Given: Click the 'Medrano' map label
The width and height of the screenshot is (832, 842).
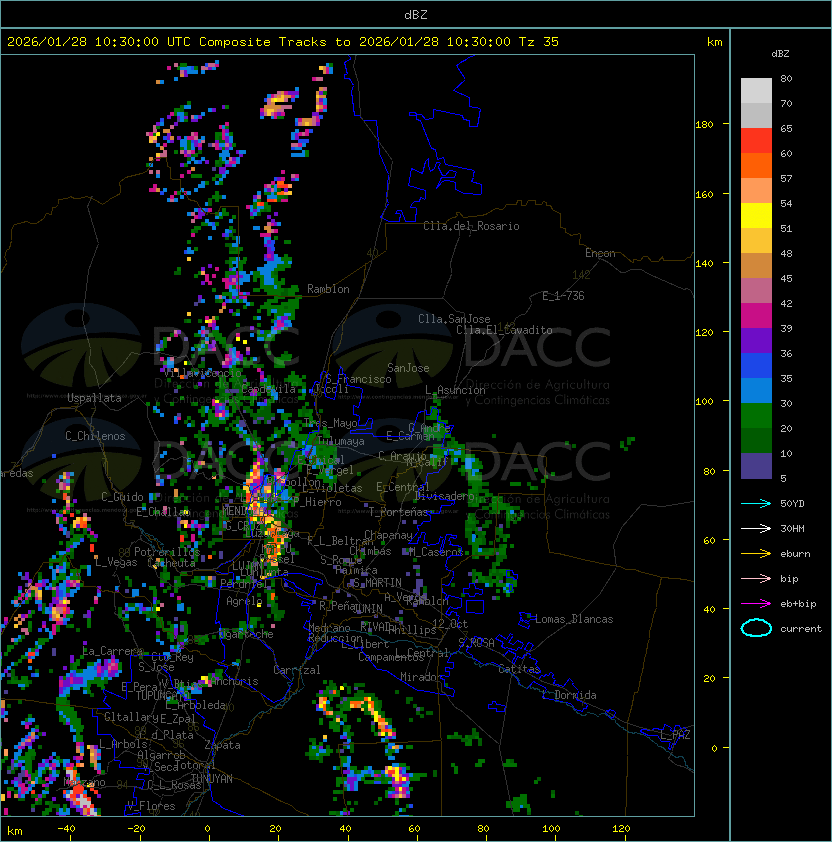Looking at the screenshot, I should 329,628.
